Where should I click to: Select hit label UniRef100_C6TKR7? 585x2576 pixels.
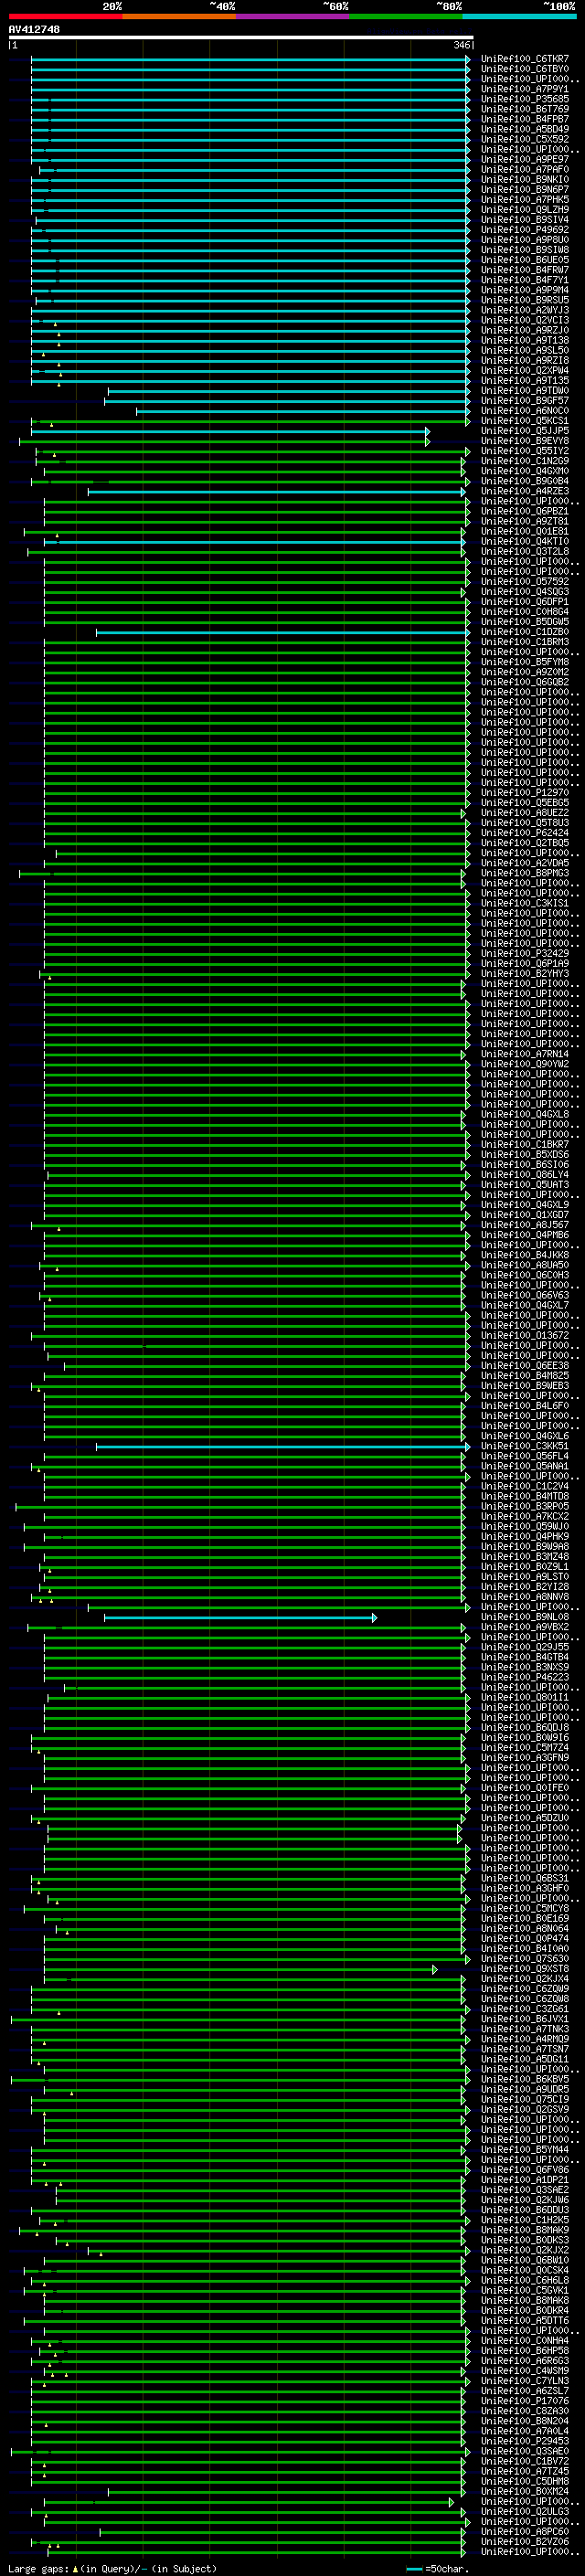(525, 59)
